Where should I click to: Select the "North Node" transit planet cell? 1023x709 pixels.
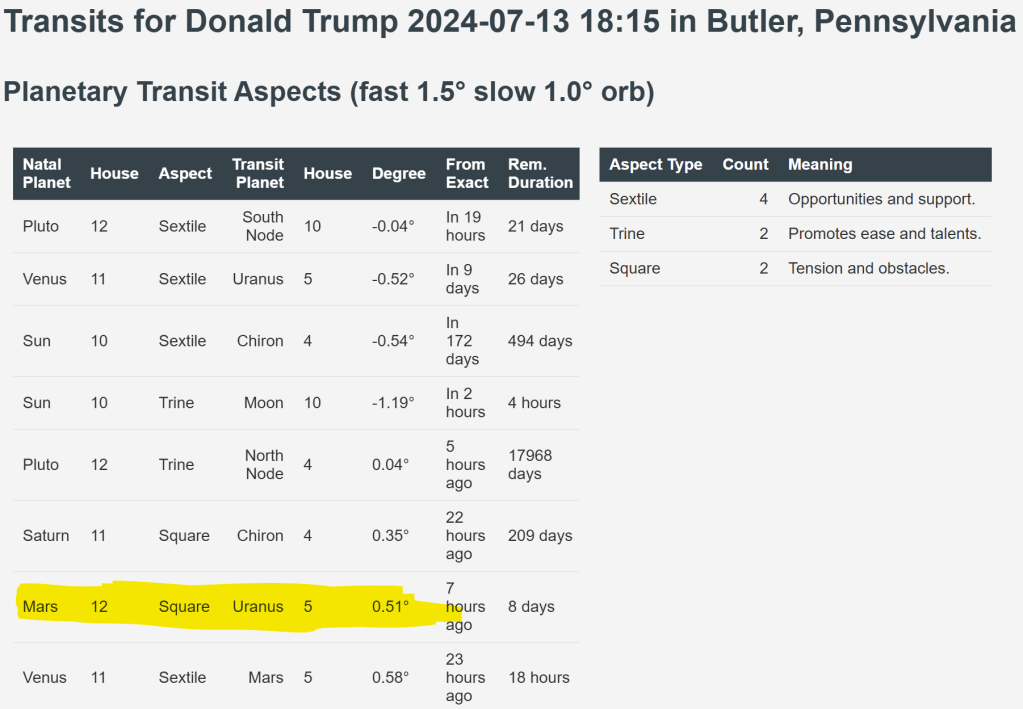click(264, 464)
